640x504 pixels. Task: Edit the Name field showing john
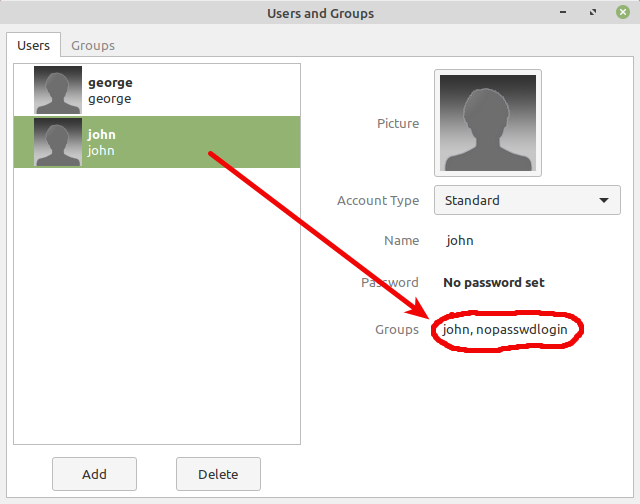tap(460, 241)
